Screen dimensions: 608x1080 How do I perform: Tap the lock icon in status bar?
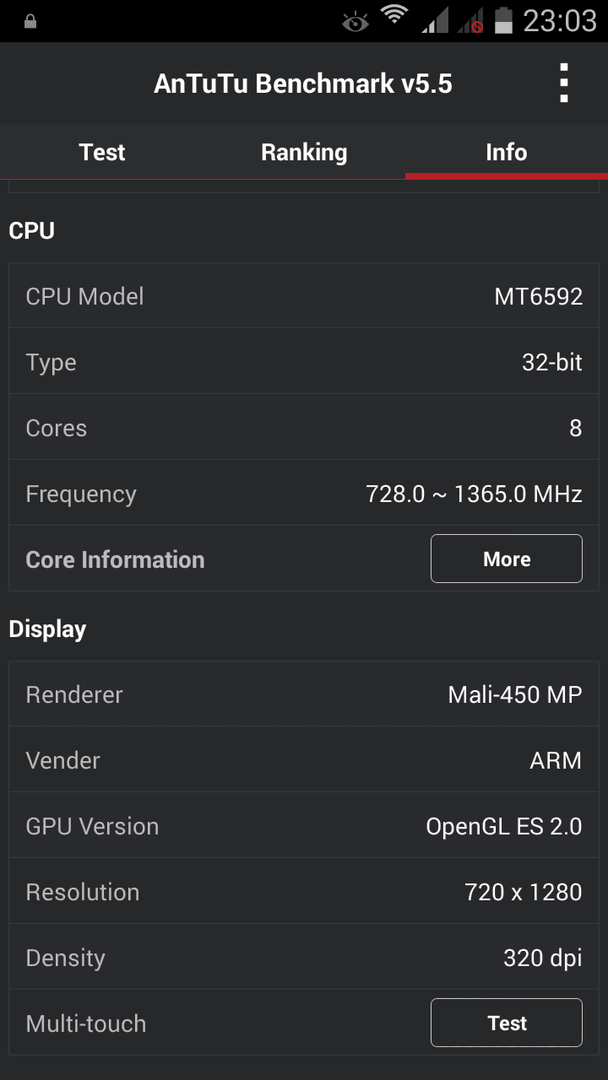(30, 22)
